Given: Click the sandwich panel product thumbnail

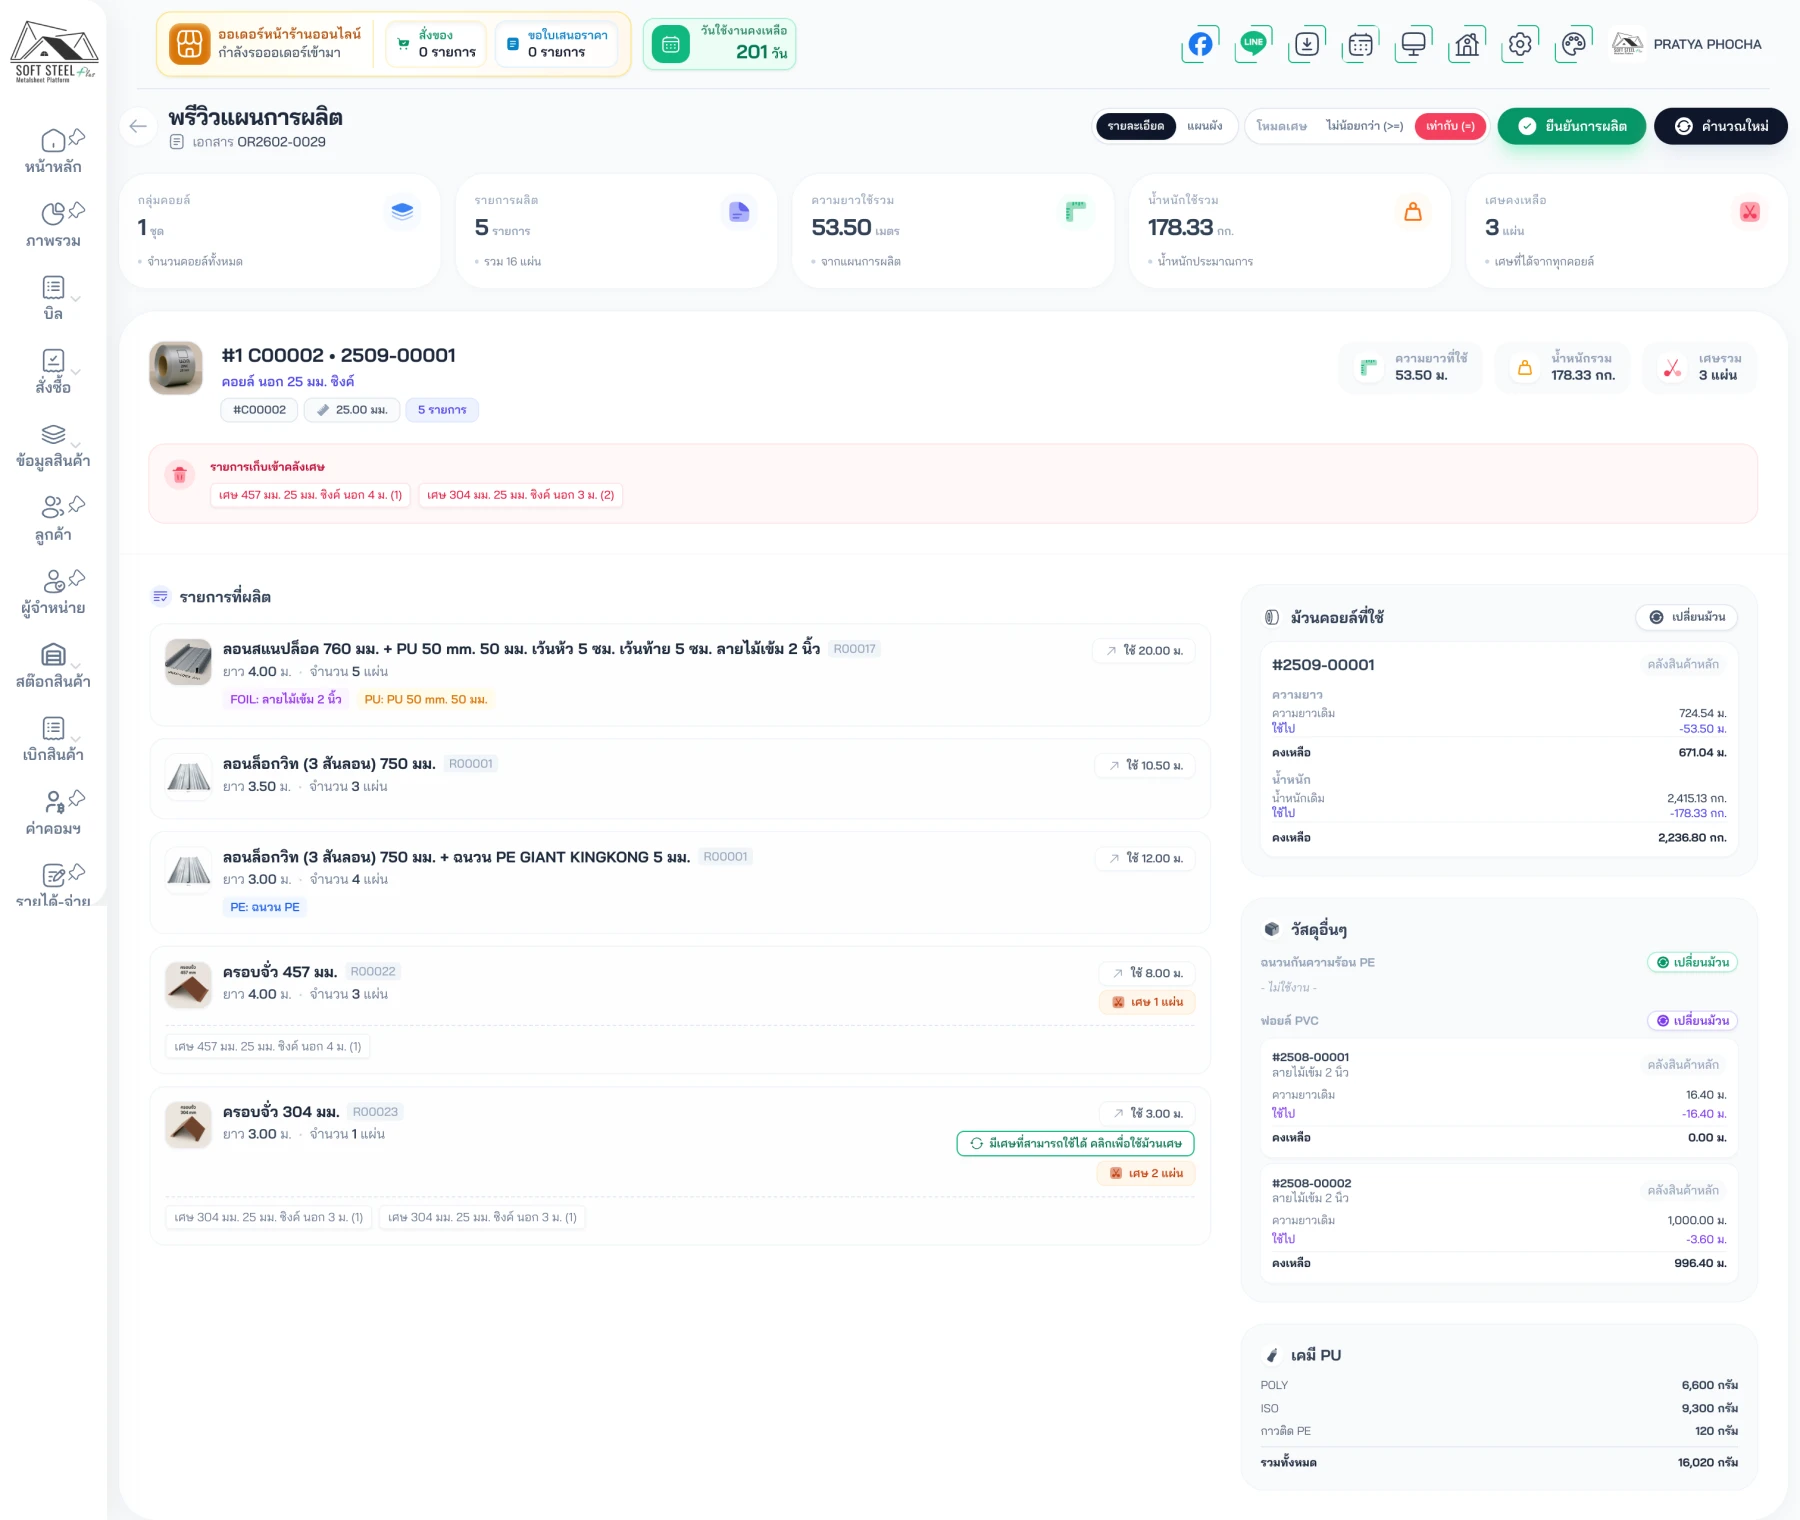Looking at the screenshot, I should coord(188,662).
